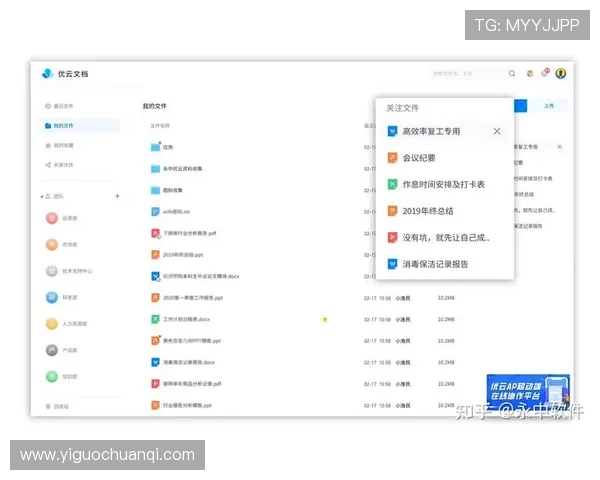Open the green spreadsheet 工作计划 file icon
The image size is (600, 480).
tap(155, 319)
